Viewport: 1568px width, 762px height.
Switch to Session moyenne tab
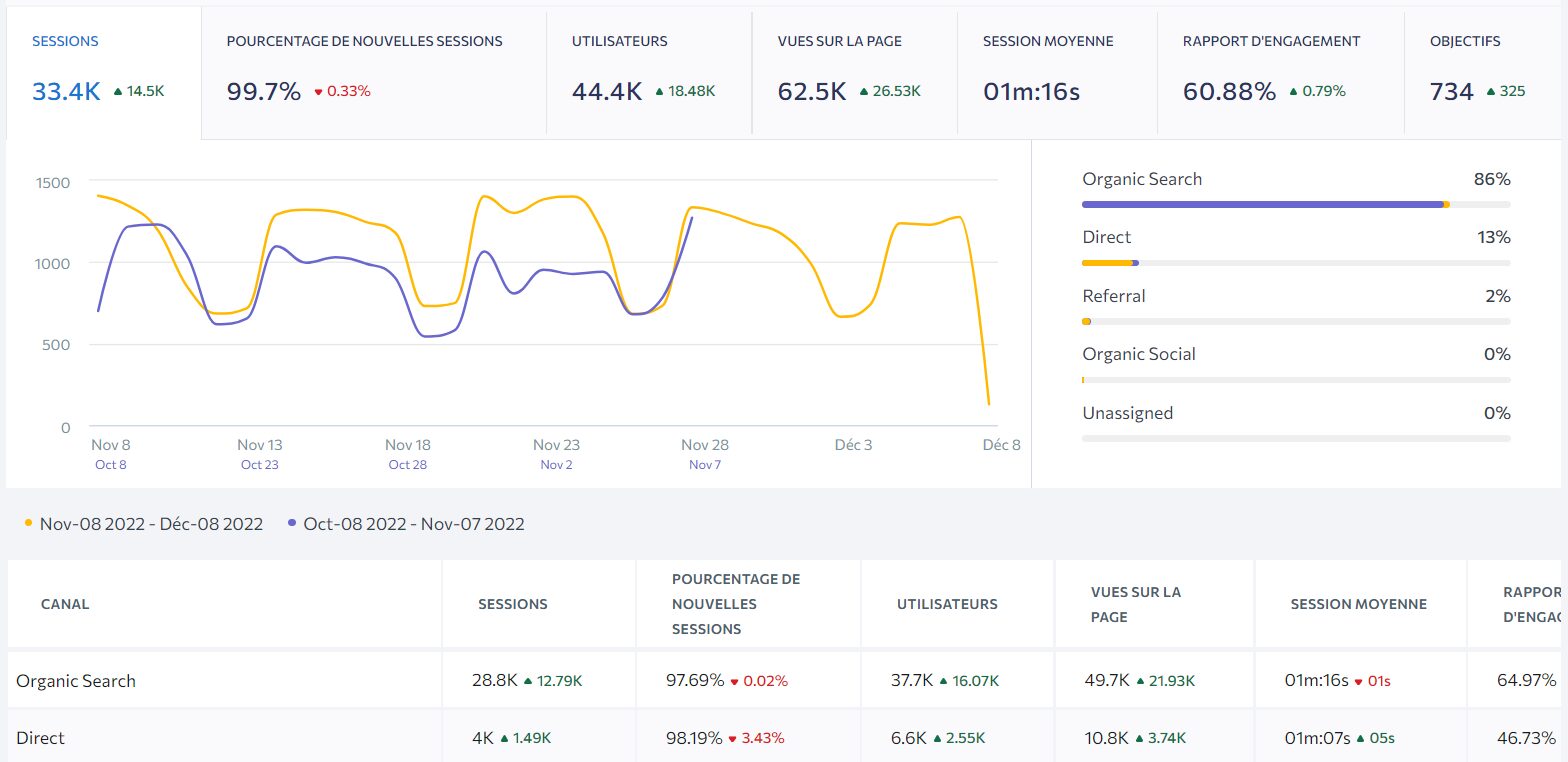(1057, 72)
